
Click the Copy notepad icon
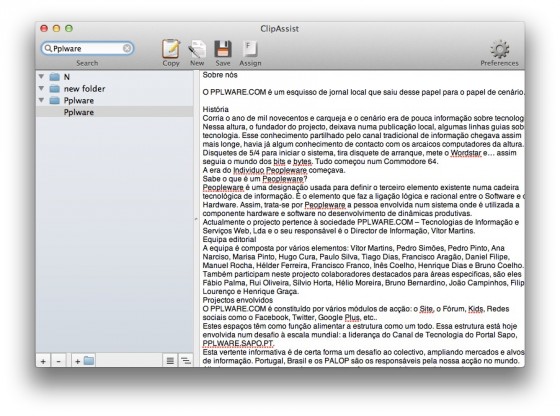tap(171, 48)
